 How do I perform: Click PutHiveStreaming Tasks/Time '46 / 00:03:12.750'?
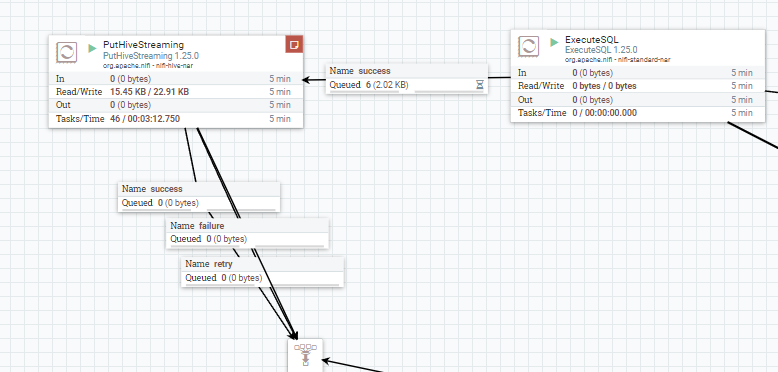click(145, 119)
